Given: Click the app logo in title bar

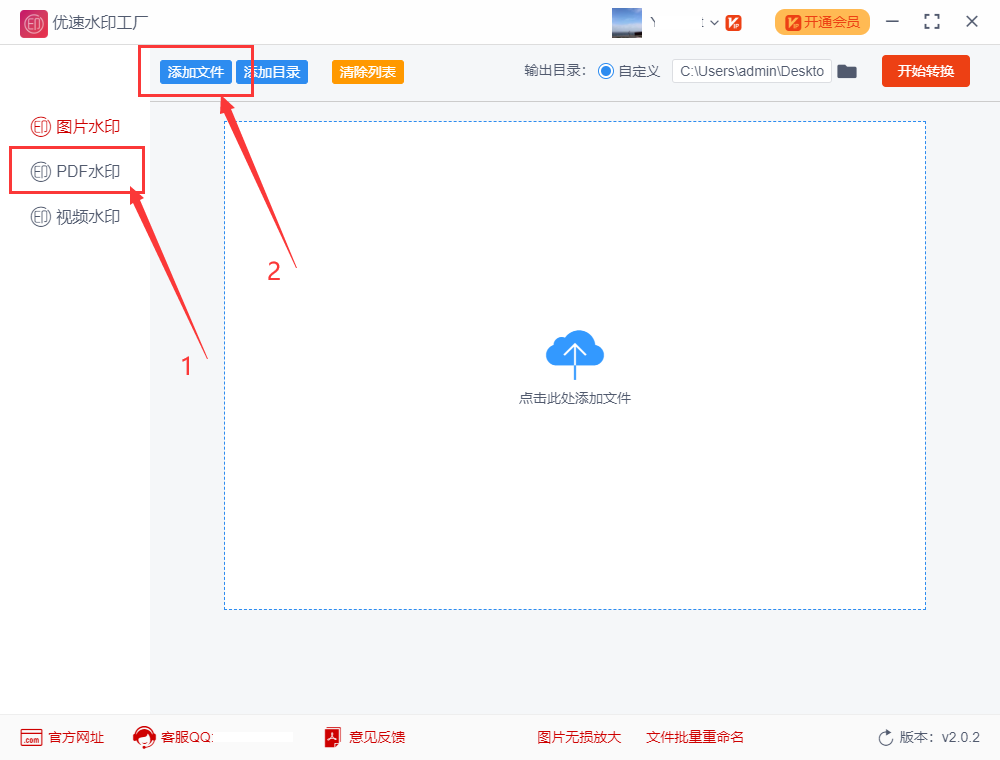Looking at the screenshot, I should click(34, 24).
